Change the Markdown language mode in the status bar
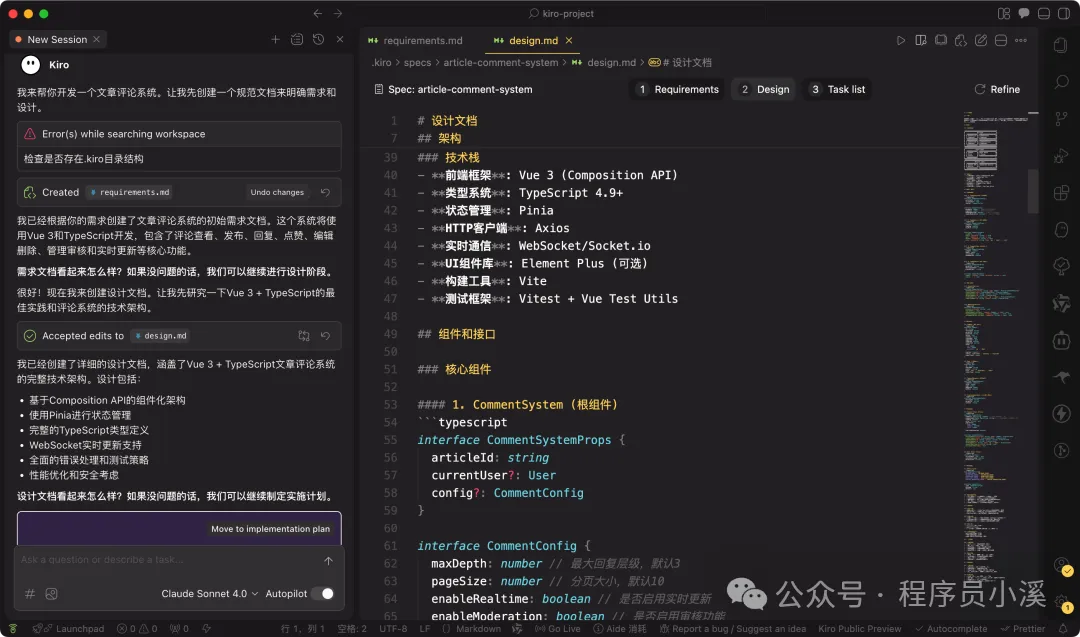The height and width of the screenshot is (637, 1080). 478,629
